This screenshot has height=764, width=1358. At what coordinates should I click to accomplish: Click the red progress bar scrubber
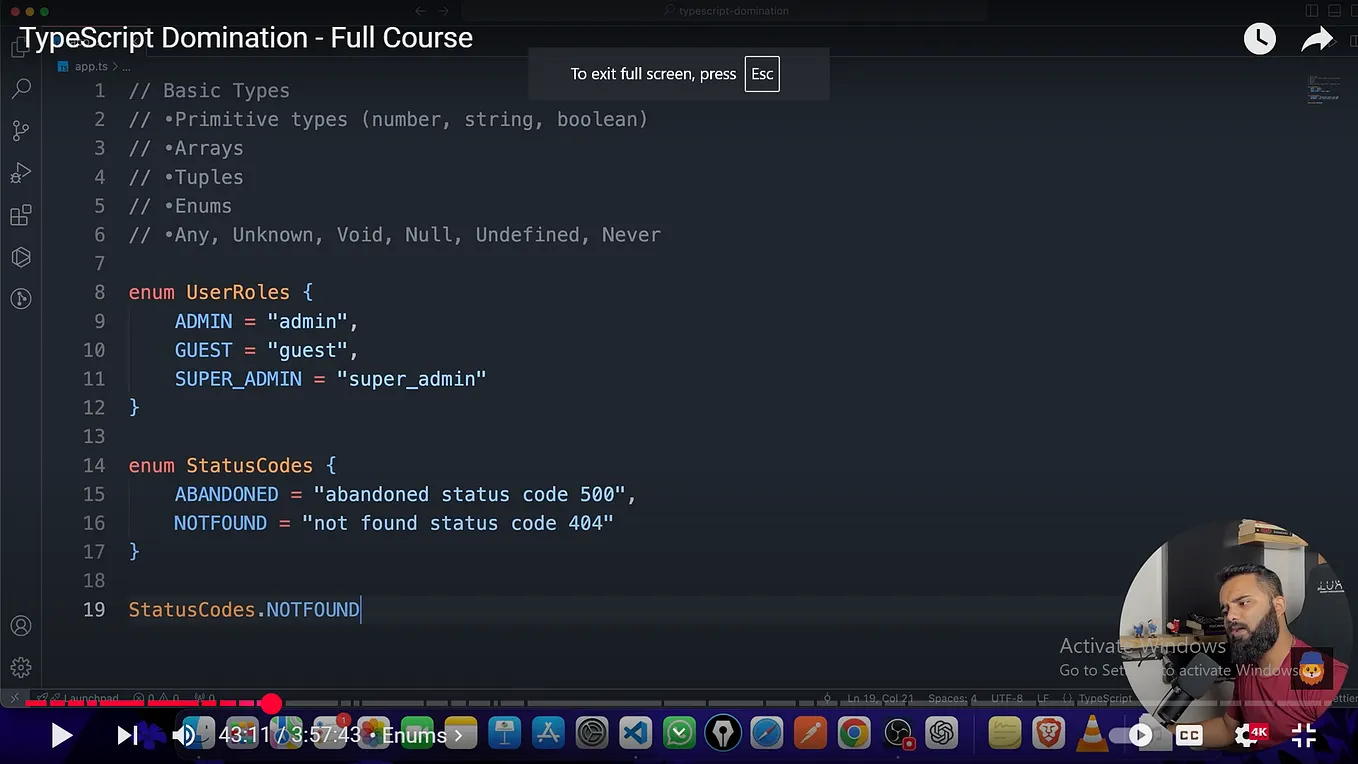click(271, 704)
